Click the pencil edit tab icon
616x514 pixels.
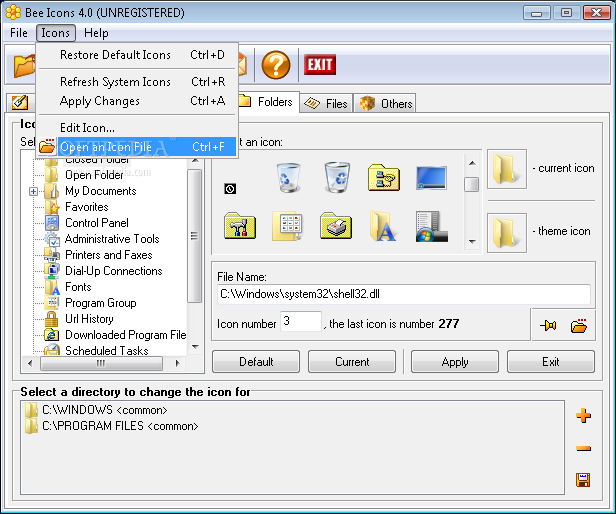click(x=20, y=102)
